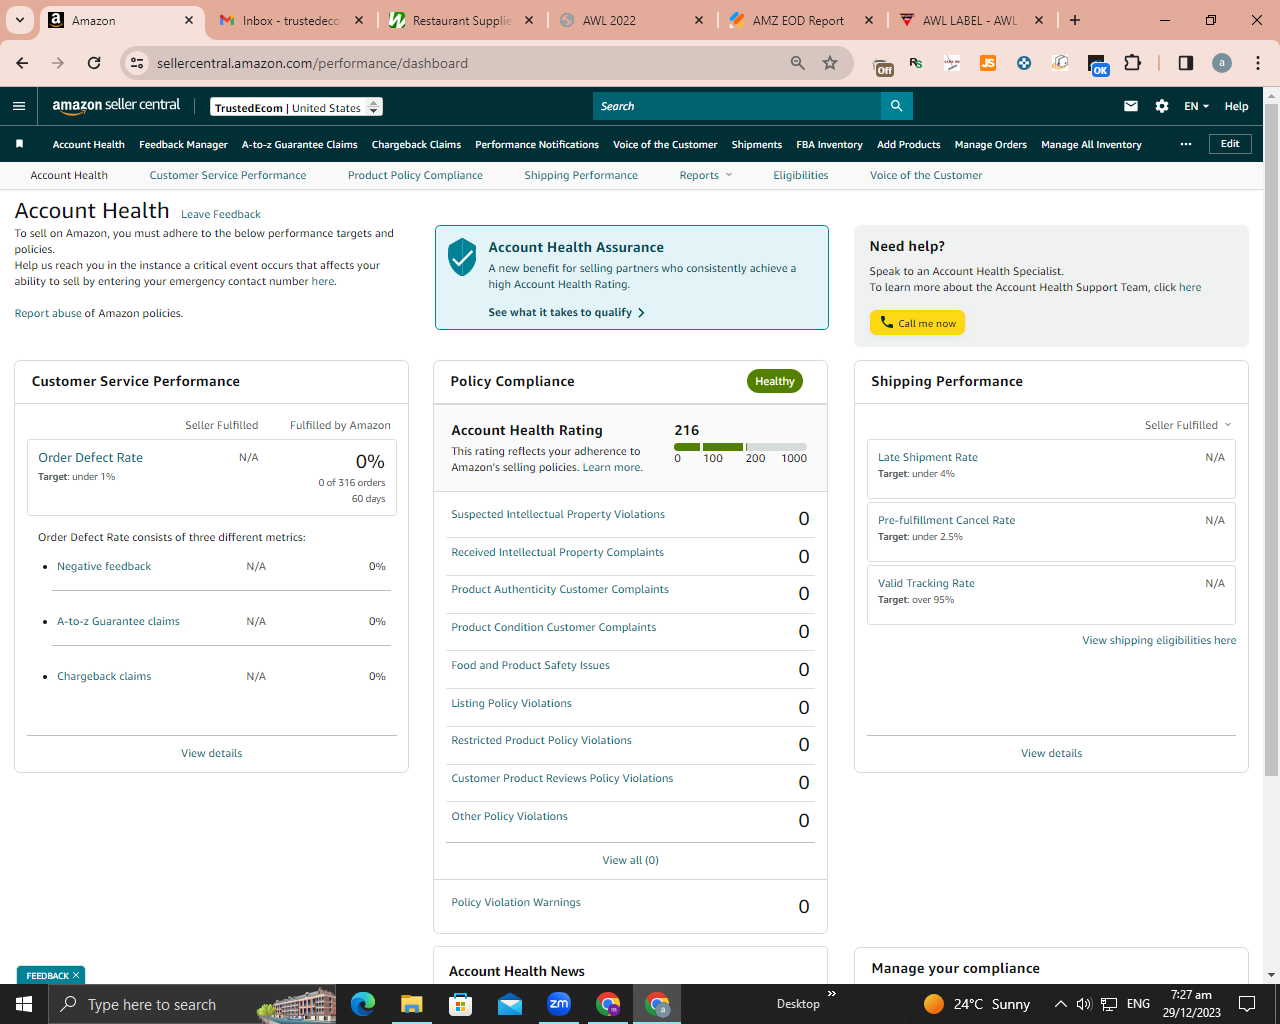Open View shipping eligibilities here link

1159,640
